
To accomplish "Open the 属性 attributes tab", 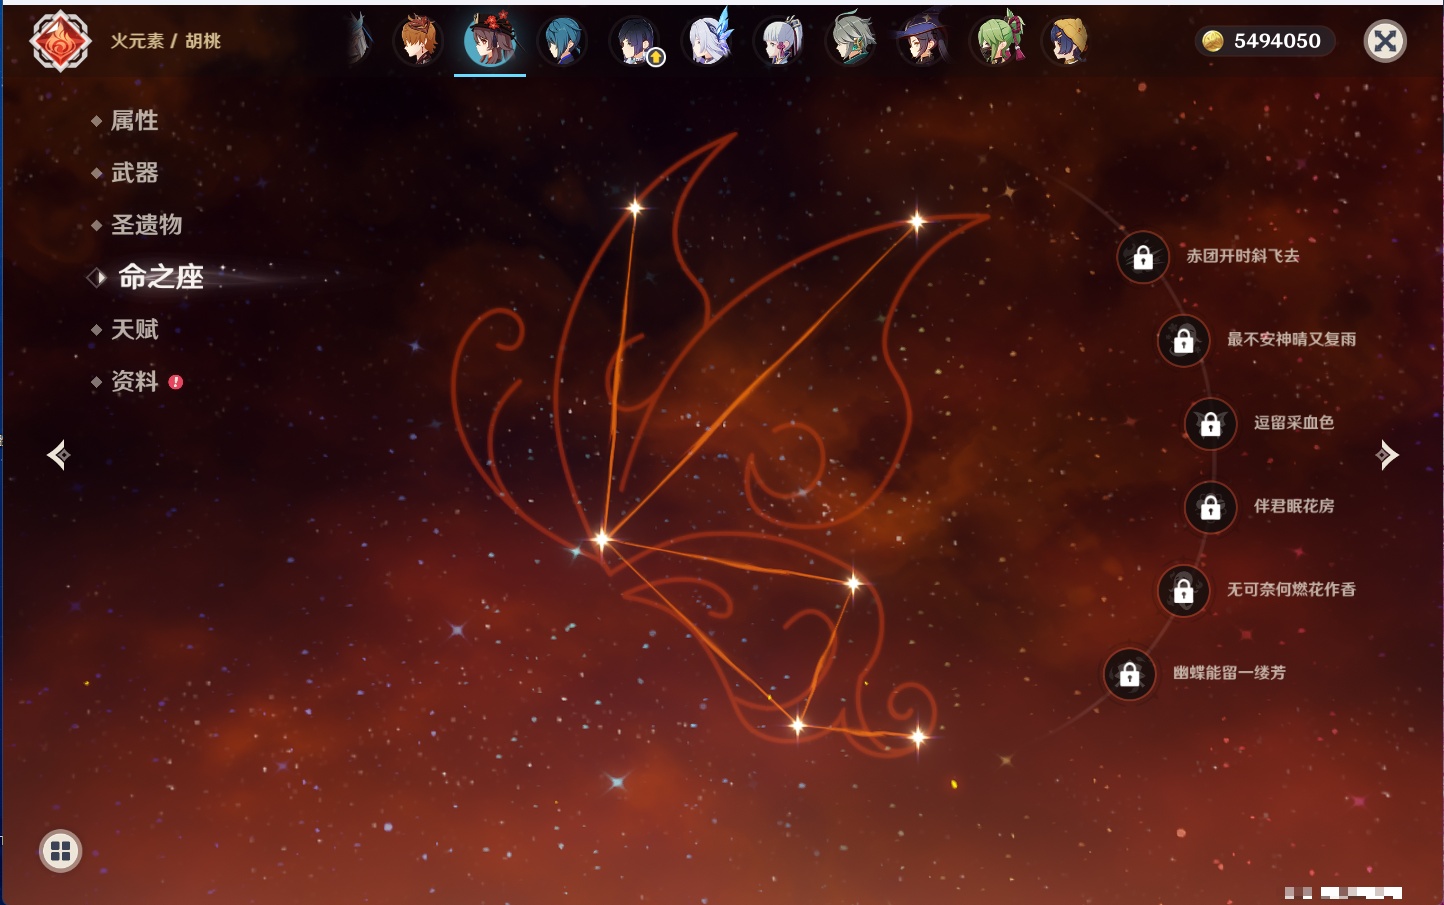I will (134, 121).
